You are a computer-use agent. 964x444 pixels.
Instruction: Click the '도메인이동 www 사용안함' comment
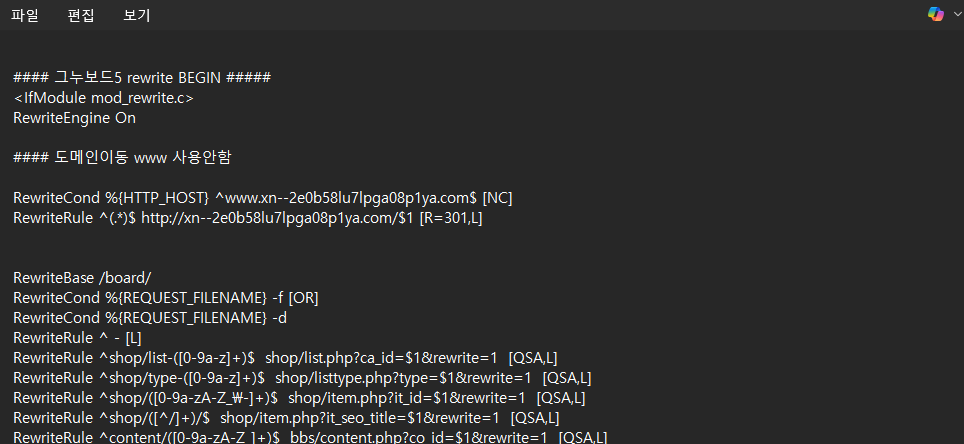coord(122,158)
